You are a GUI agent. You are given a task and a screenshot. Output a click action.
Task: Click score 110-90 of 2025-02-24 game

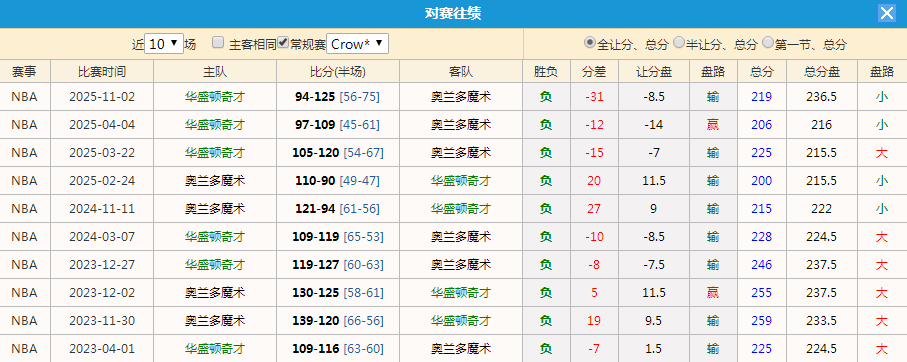click(315, 181)
